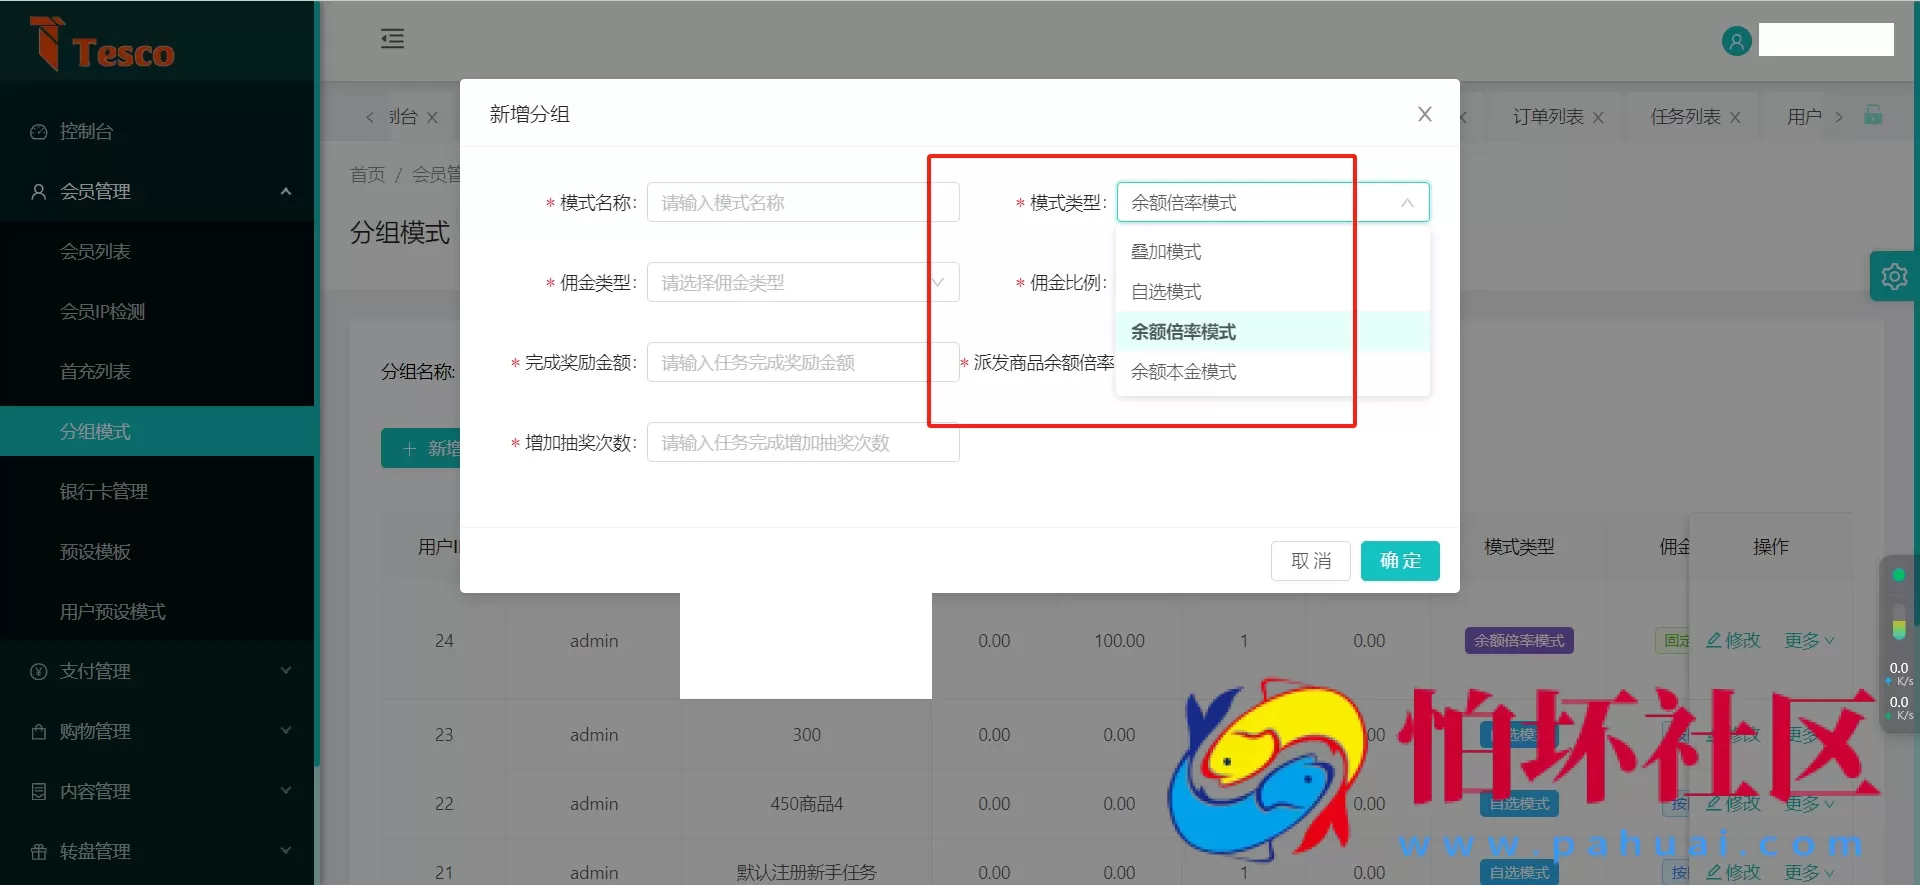This screenshot has width=1920, height=885.
Task: Open 预设模板 in sidebar
Action: [157, 551]
